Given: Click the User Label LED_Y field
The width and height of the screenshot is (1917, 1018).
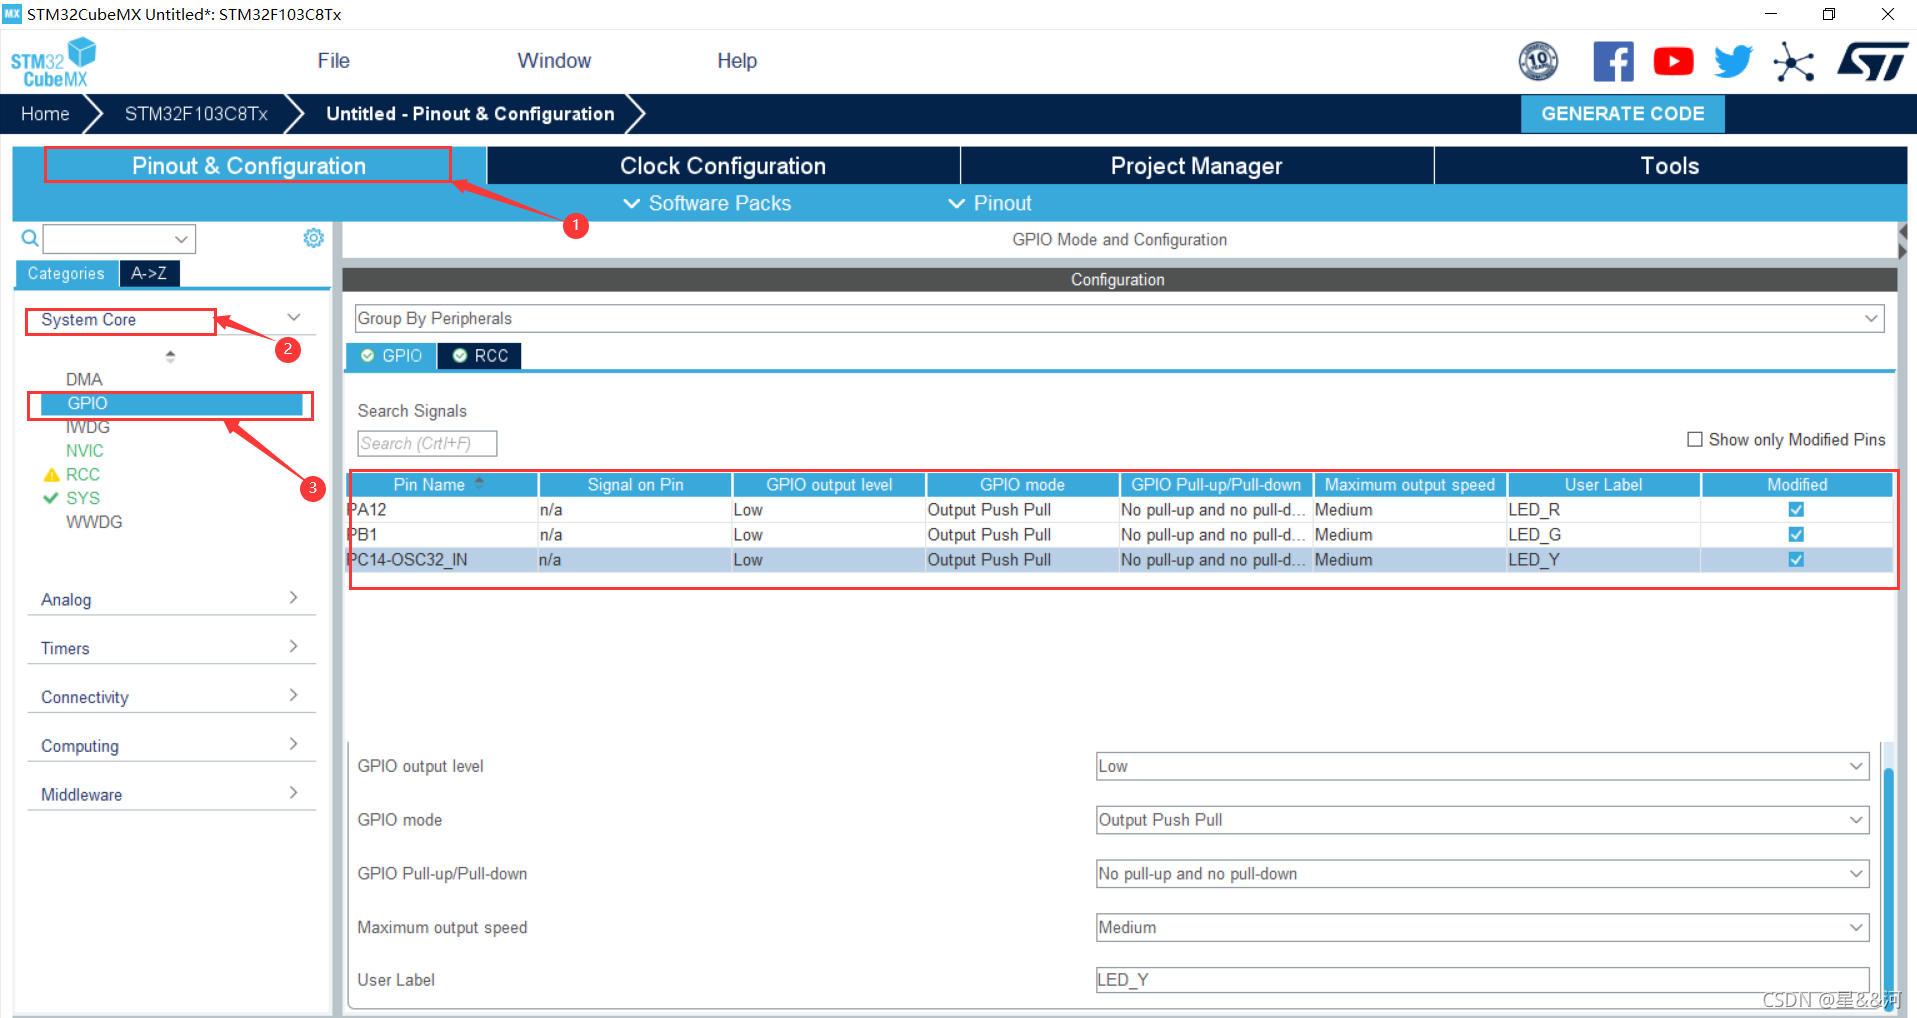Looking at the screenshot, I should tap(1482, 980).
